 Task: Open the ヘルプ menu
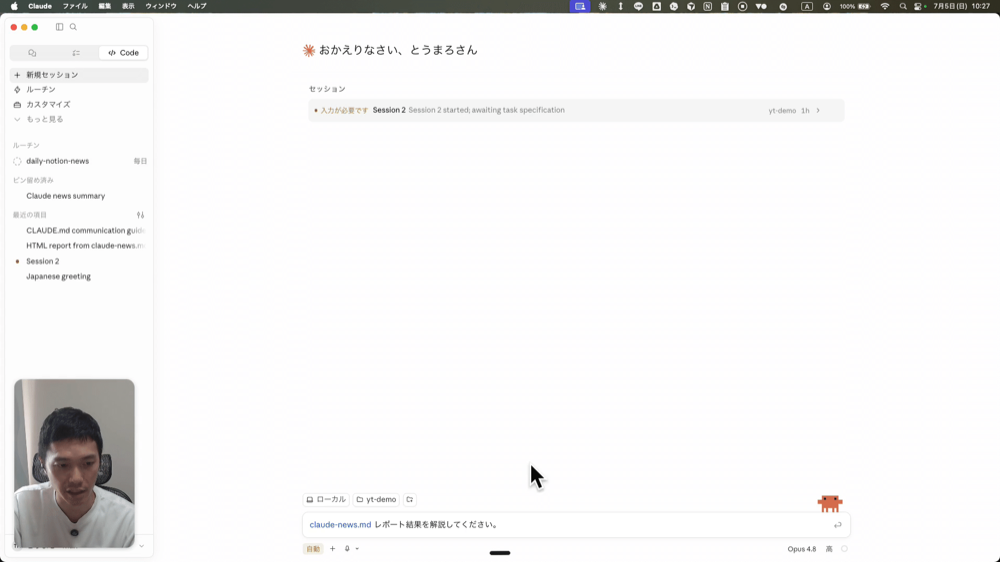[x=196, y=6]
